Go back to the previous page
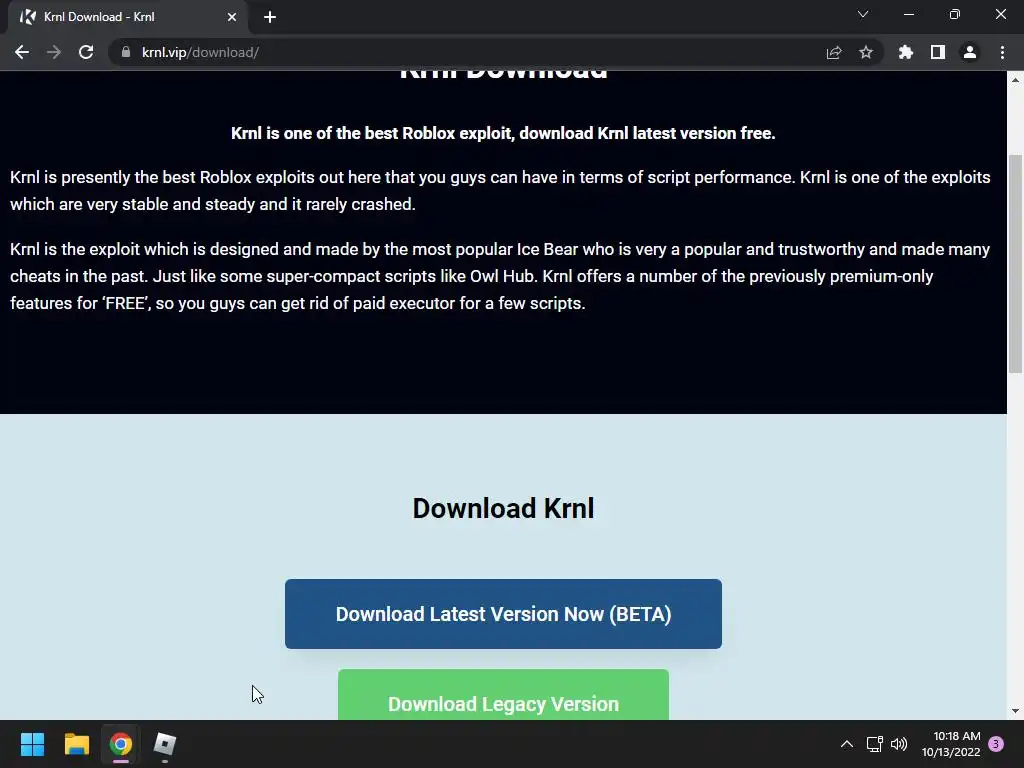Image resolution: width=1024 pixels, height=768 pixels. tap(22, 52)
